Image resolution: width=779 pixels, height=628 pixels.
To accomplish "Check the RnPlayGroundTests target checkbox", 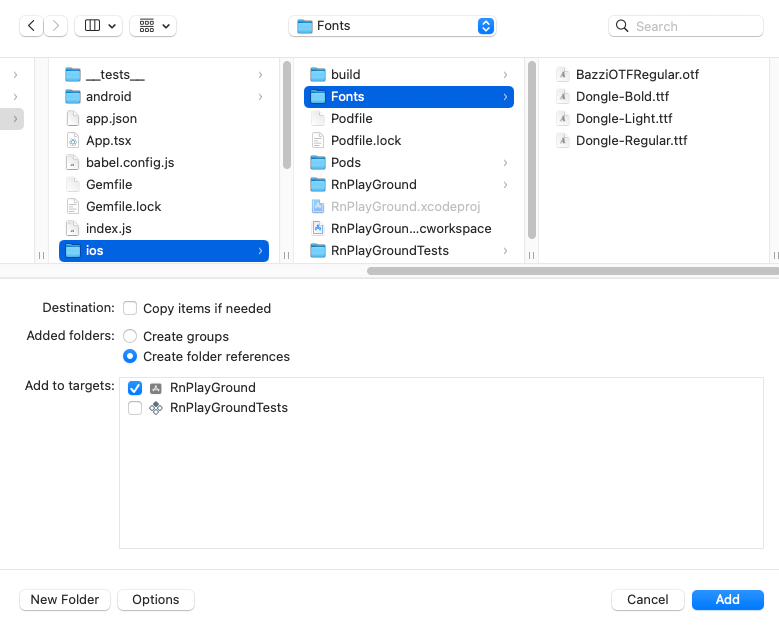I will click(x=135, y=408).
